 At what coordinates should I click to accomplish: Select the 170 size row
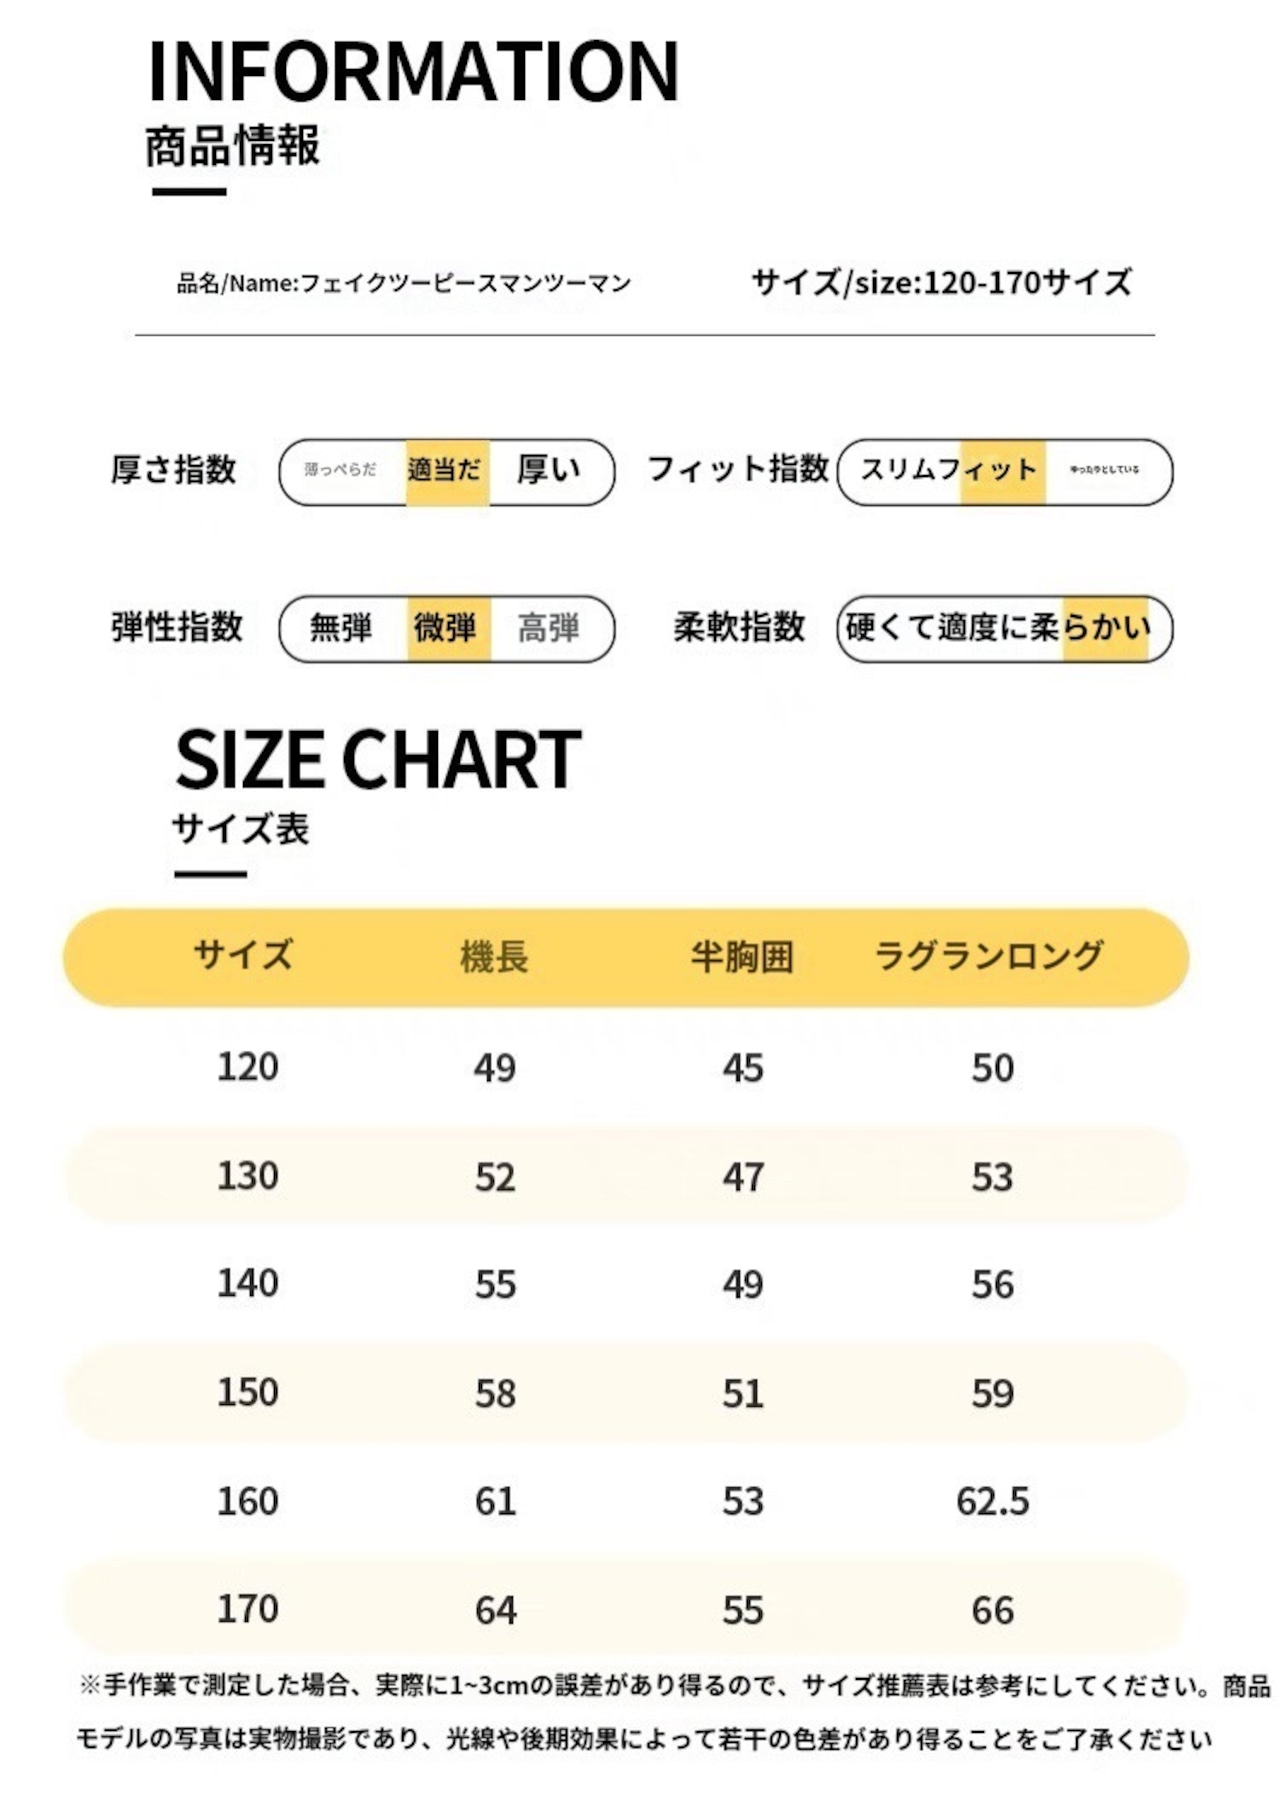pos(626,1608)
